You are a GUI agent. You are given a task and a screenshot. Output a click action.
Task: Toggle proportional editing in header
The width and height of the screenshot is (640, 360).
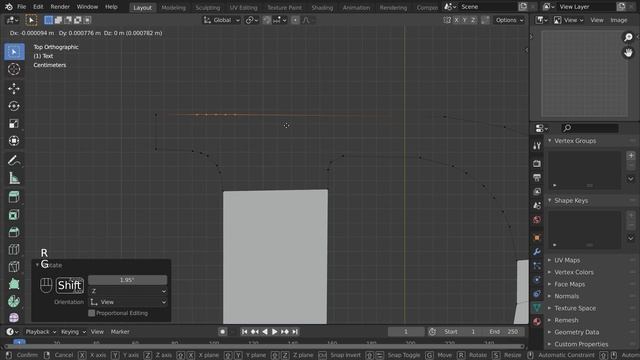295,20
